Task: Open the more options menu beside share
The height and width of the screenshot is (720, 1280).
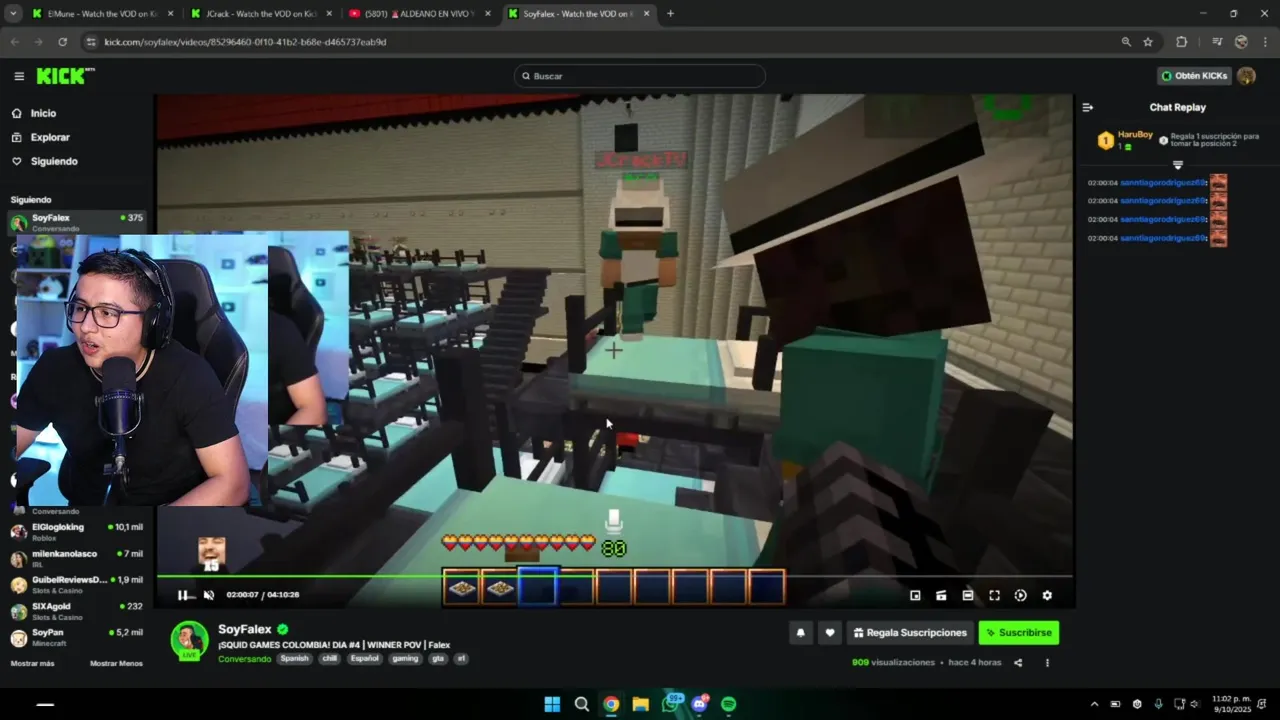Action: (1047, 663)
